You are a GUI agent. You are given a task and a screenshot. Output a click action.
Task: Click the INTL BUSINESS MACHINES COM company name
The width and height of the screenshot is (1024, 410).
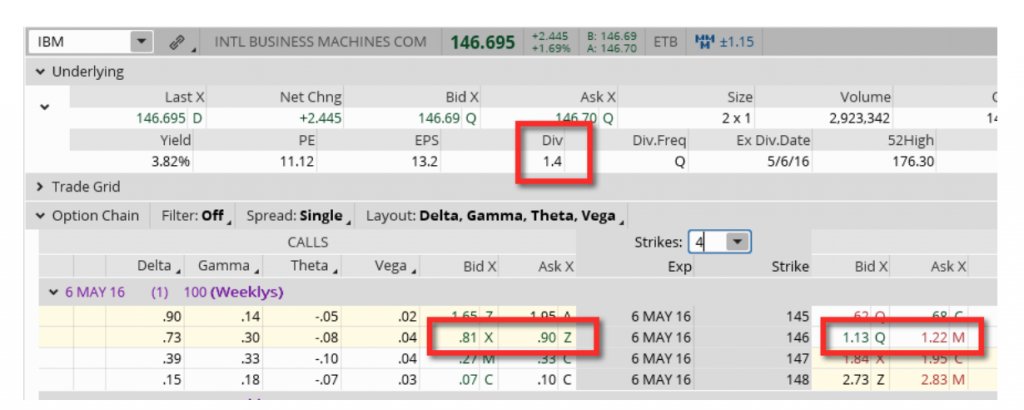(321, 42)
